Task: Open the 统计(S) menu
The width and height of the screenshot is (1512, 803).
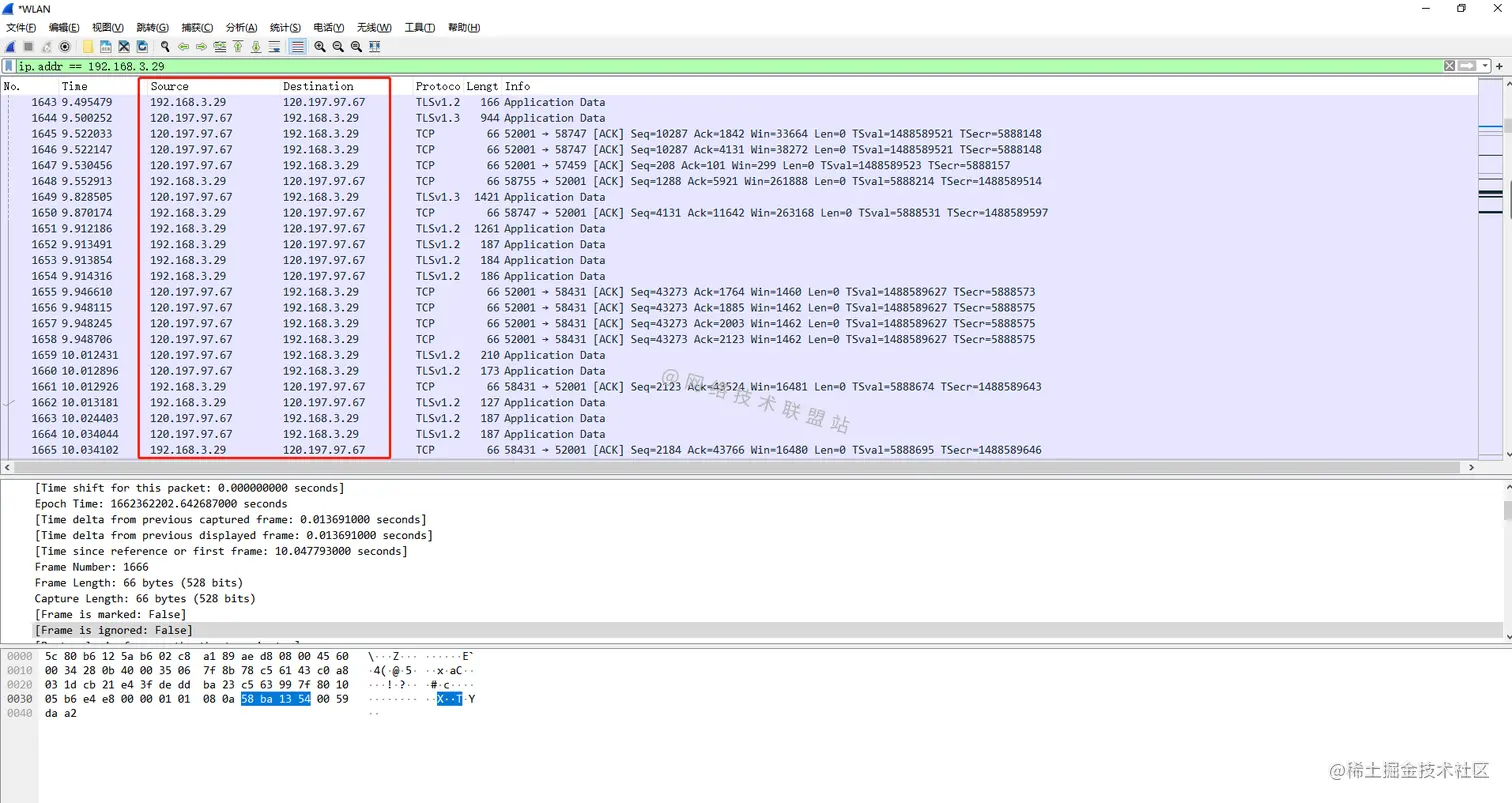Action: tap(286, 27)
